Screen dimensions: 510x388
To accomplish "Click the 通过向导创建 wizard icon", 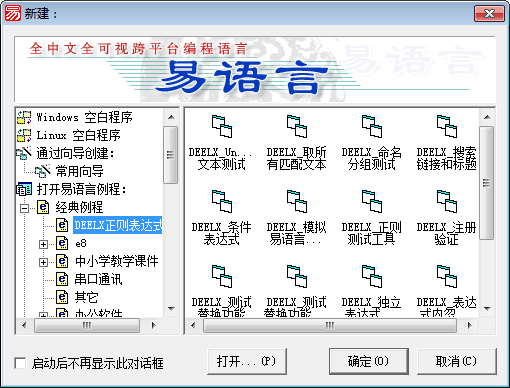I will (24, 153).
